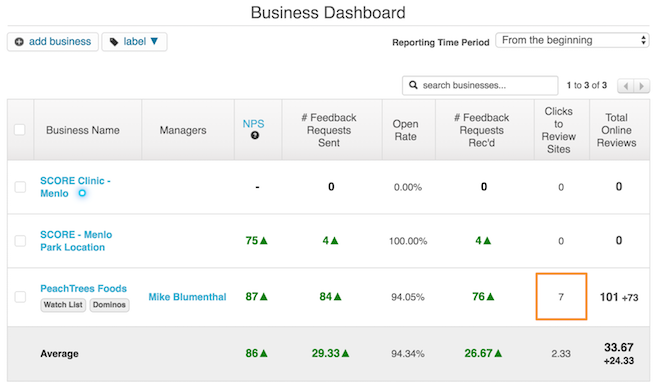This screenshot has height=385, width=657.
Task: Sort by NPS column header
Action: click(x=253, y=124)
